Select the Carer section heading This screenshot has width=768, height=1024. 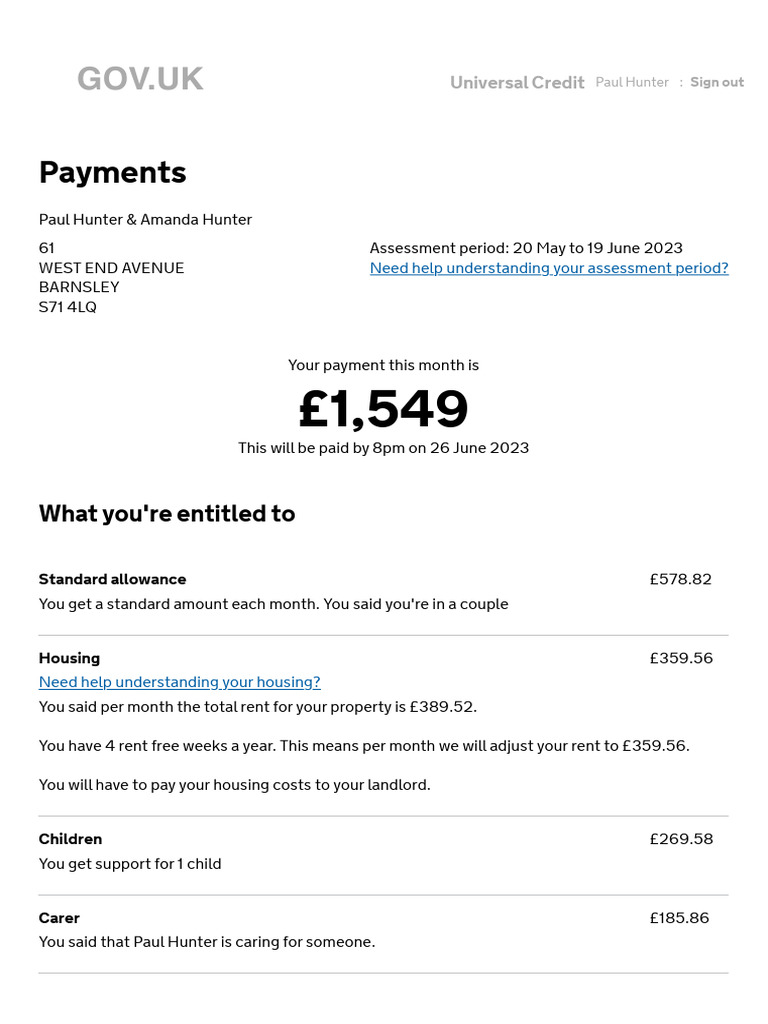59,918
